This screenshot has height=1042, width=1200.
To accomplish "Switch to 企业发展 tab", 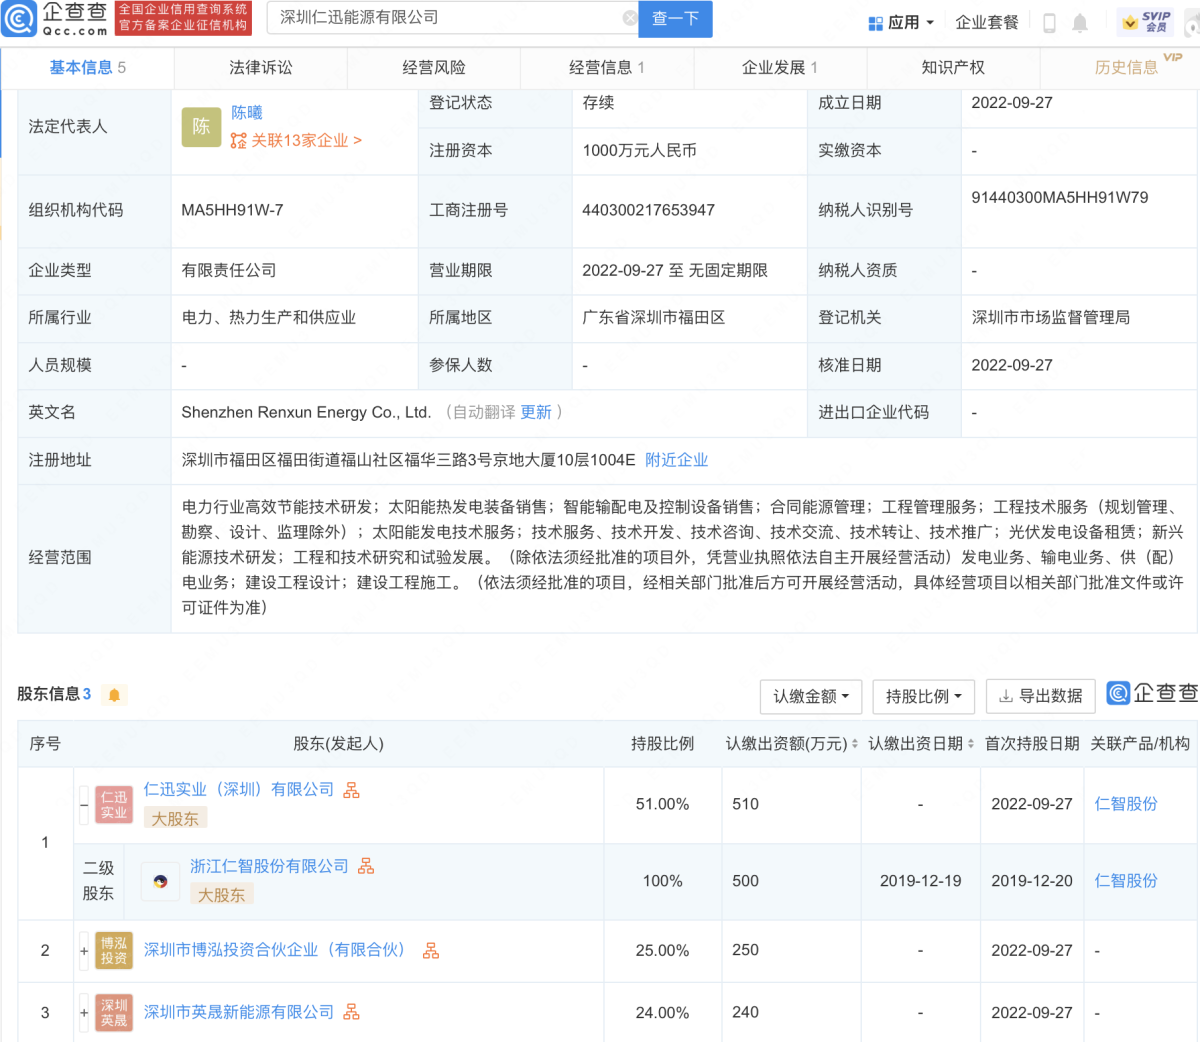I will 780,67.
